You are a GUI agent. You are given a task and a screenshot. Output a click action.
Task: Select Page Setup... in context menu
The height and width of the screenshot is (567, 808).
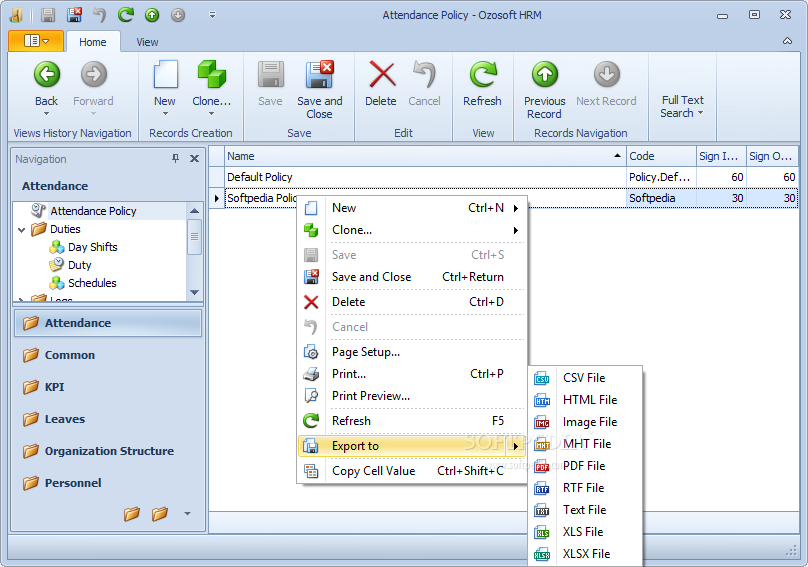pyautogui.click(x=412, y=352)
